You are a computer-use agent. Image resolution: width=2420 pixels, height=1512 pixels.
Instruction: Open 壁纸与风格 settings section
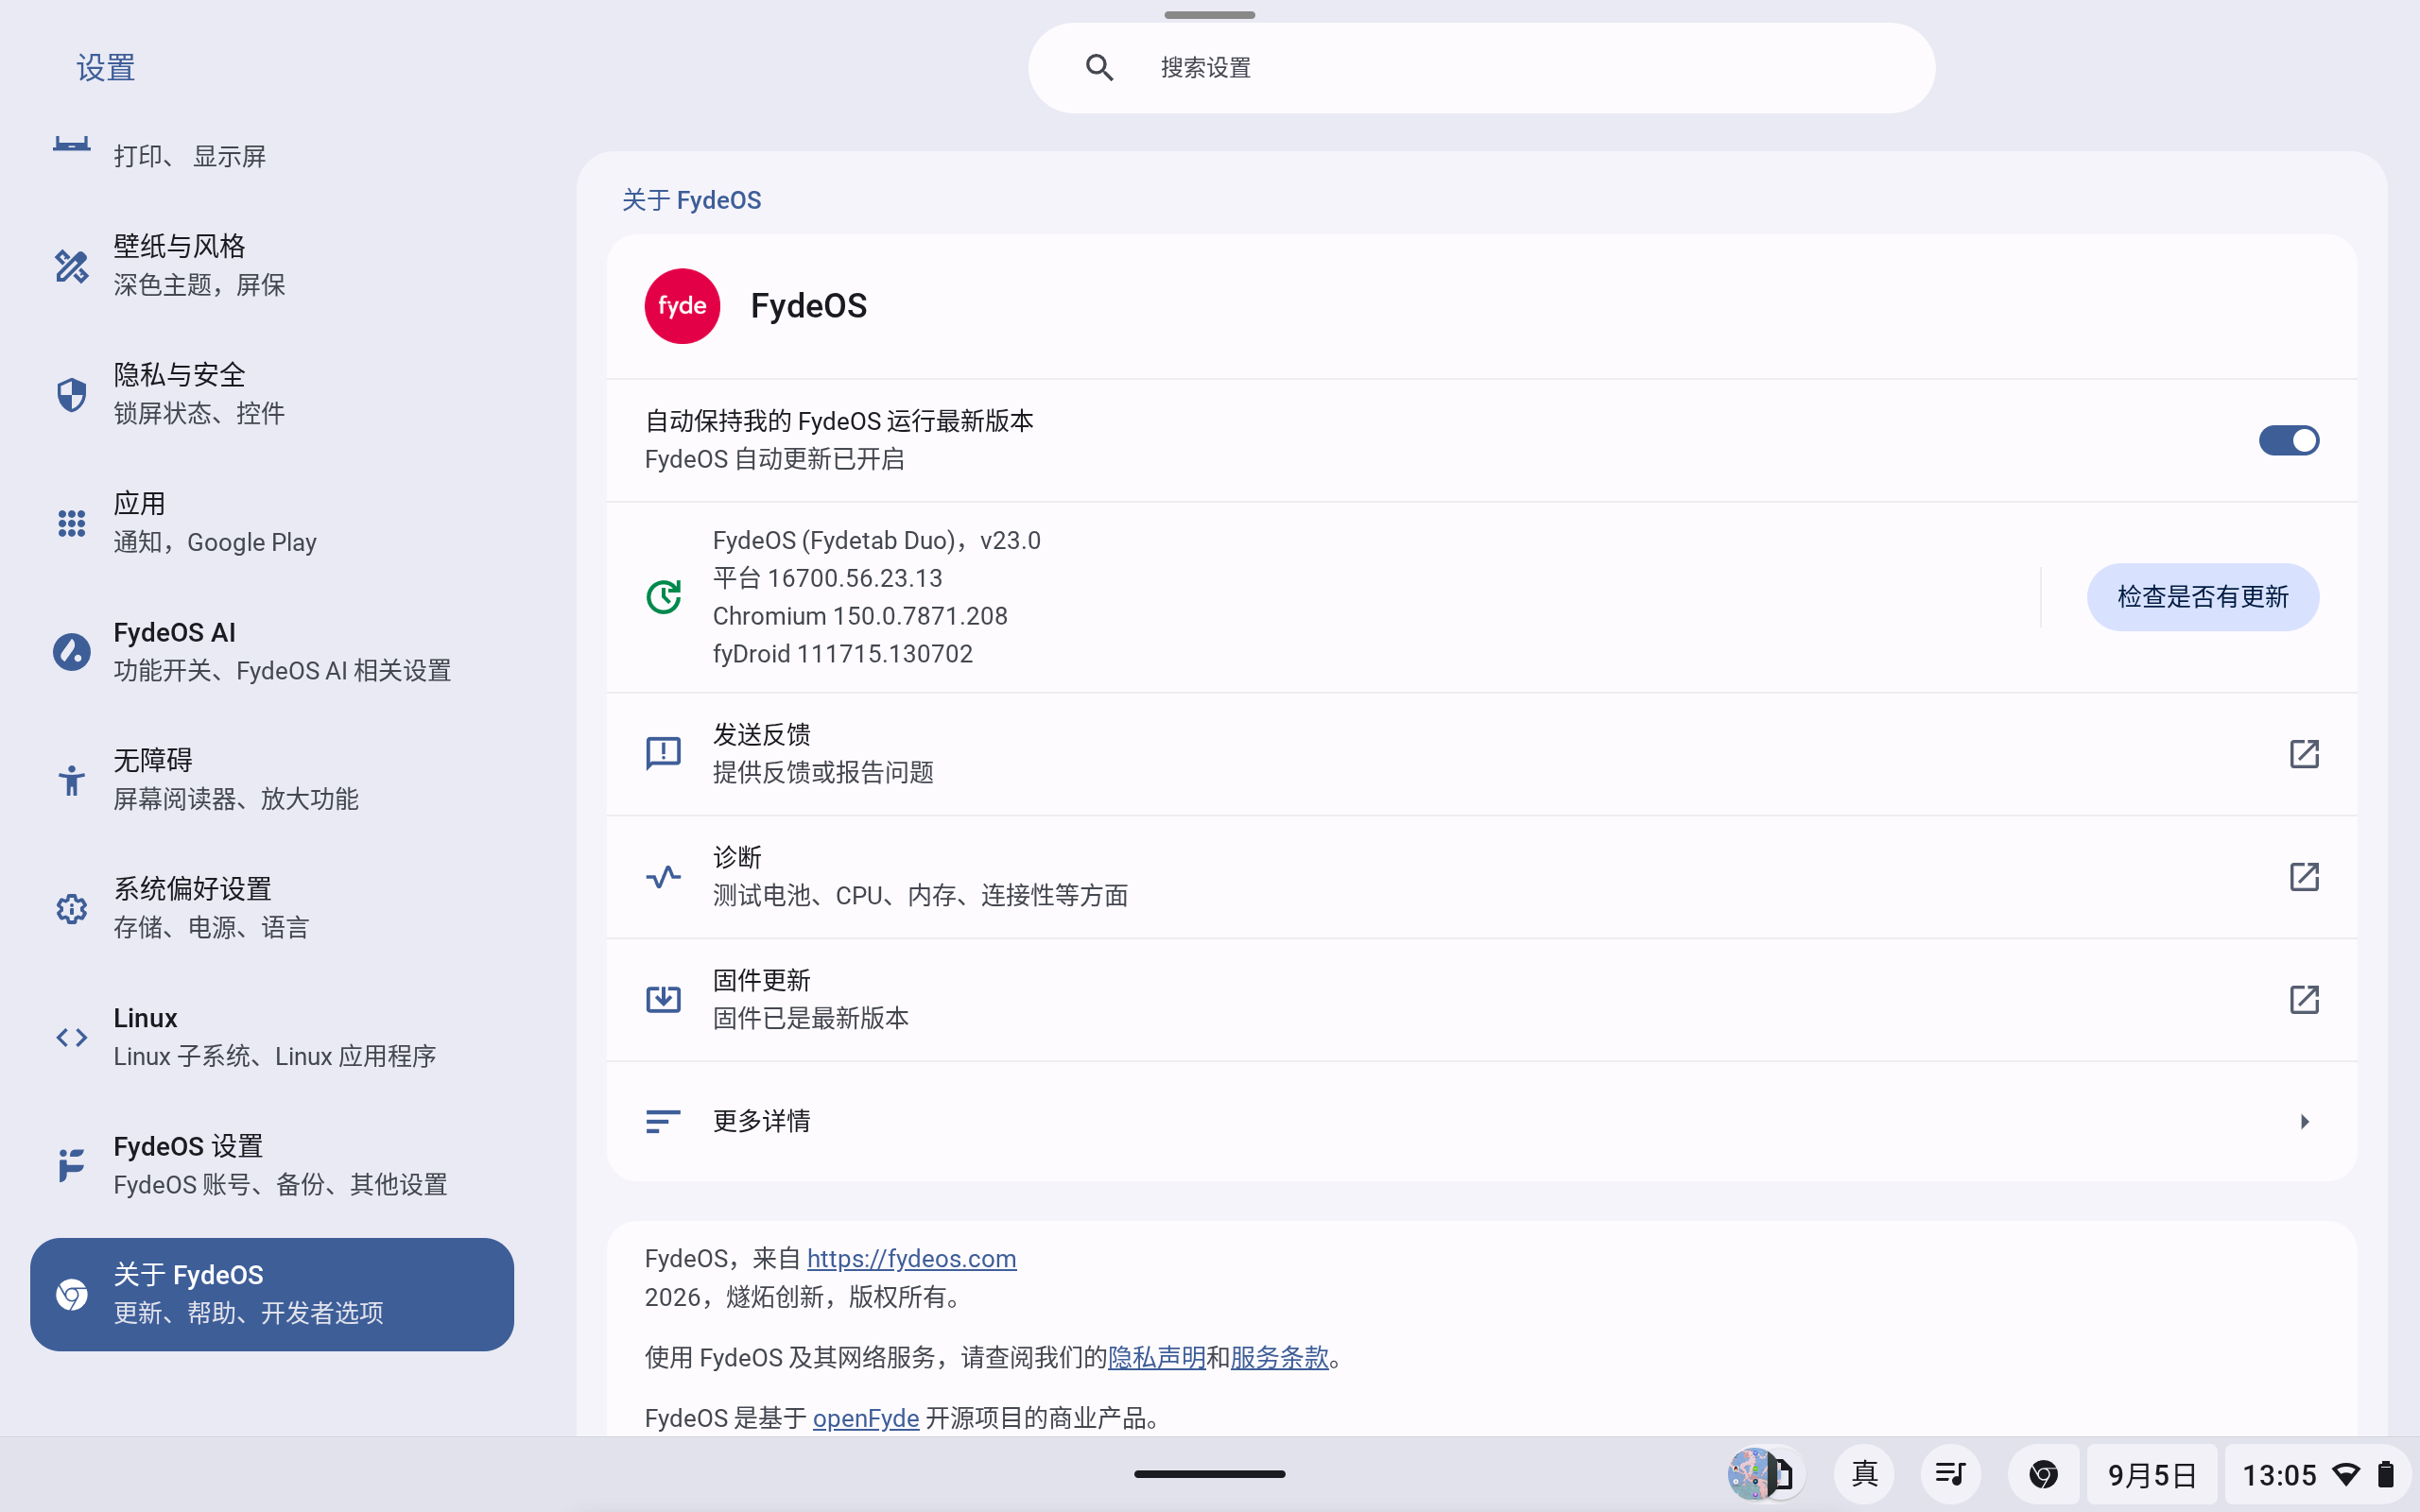[x=272, y=266]
